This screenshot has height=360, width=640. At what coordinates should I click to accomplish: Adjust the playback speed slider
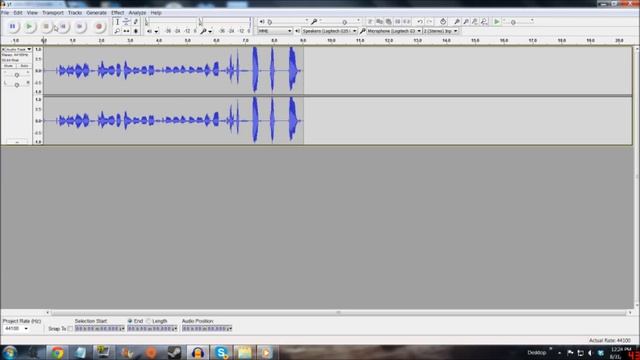(518, 22)
